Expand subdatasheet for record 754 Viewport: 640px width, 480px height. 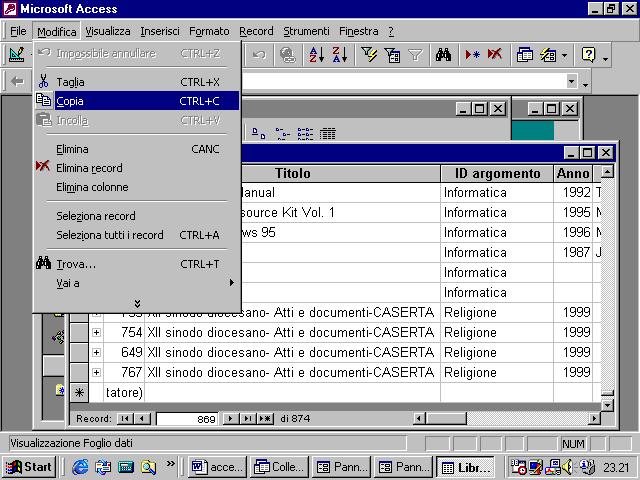(96, 333)
